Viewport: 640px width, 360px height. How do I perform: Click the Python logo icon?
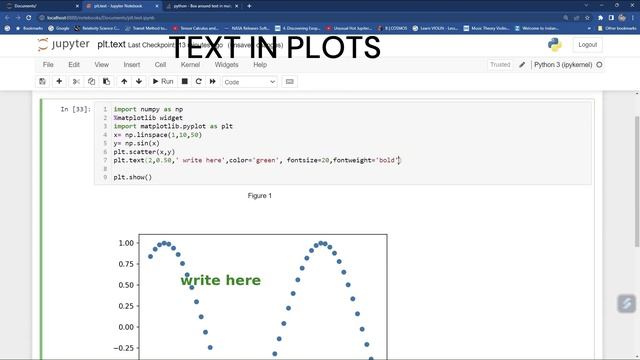click(555, 44)
